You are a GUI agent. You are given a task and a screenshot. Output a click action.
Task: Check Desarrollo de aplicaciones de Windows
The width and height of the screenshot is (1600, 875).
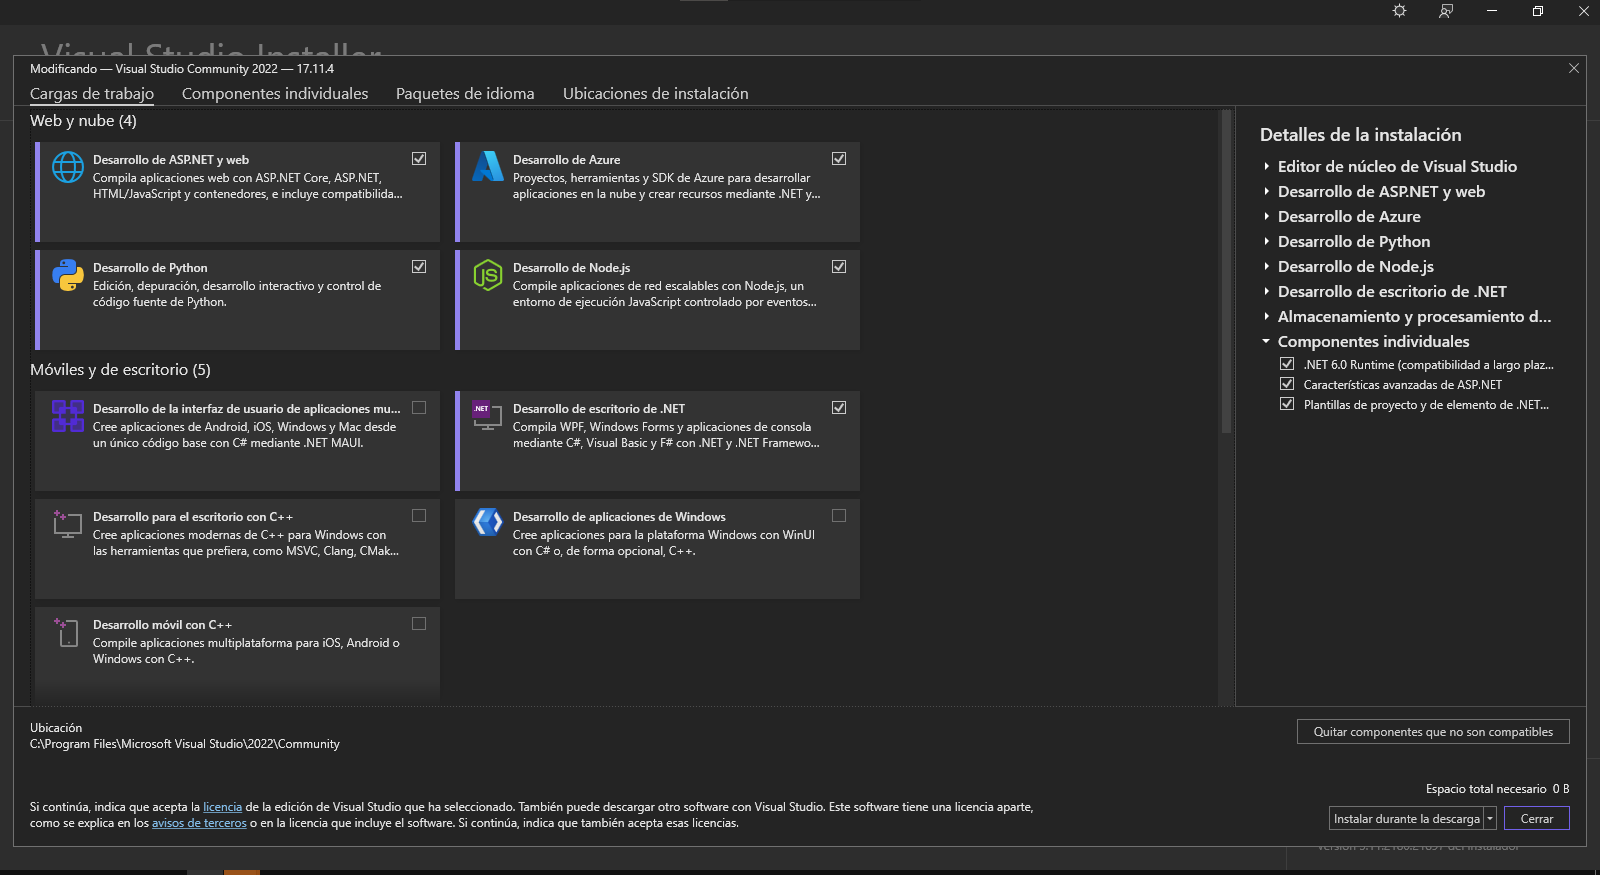click(839, 515)
